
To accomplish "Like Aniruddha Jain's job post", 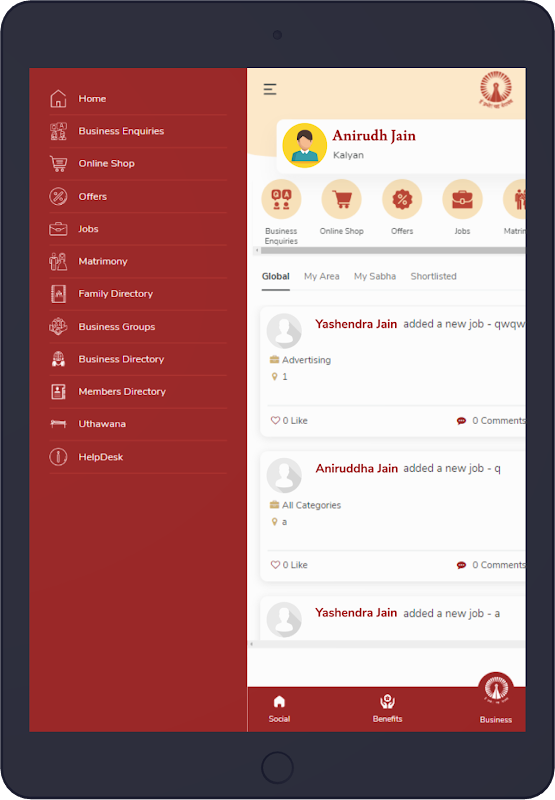I will point(289,565).
